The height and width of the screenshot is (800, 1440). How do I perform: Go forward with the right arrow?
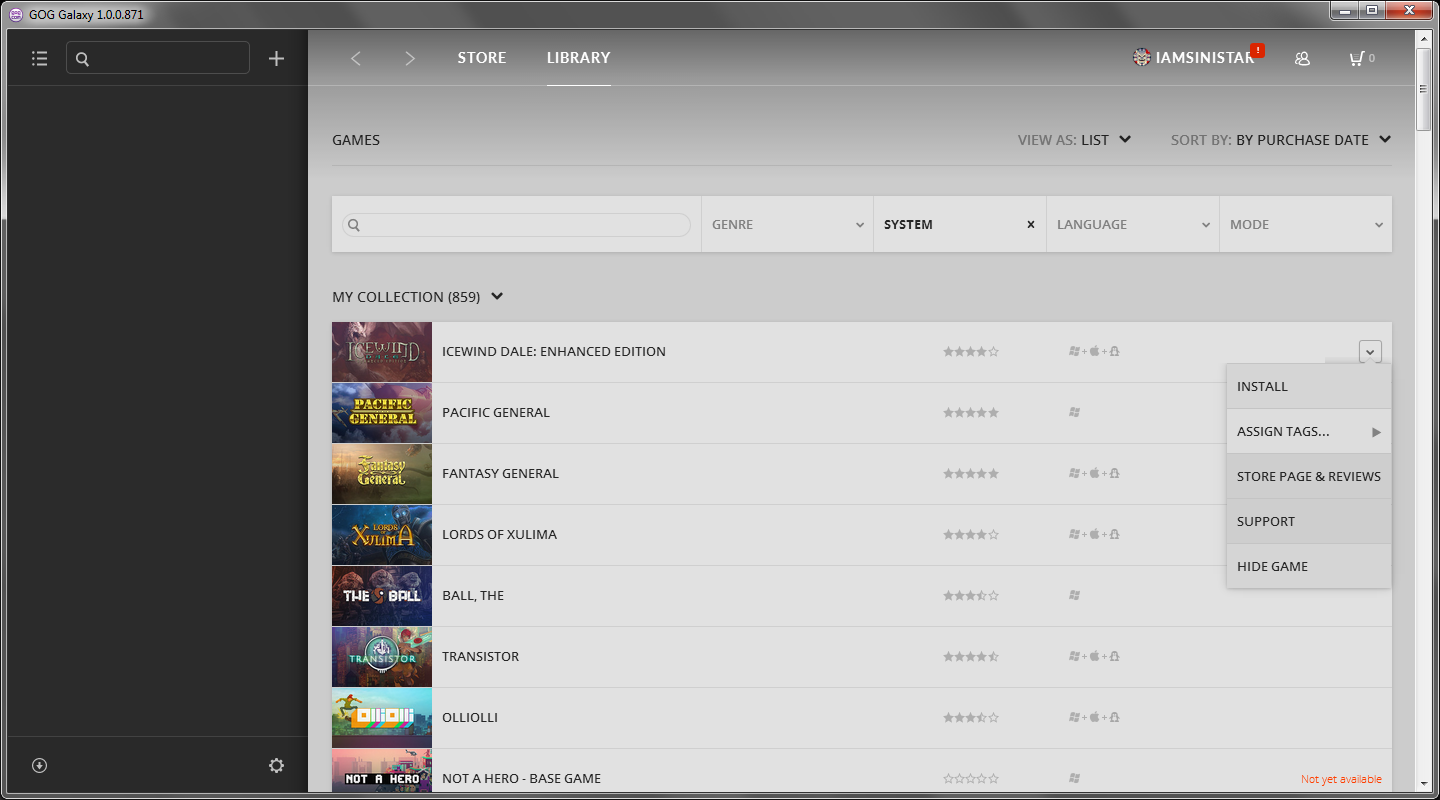click(x=410, y=58)
